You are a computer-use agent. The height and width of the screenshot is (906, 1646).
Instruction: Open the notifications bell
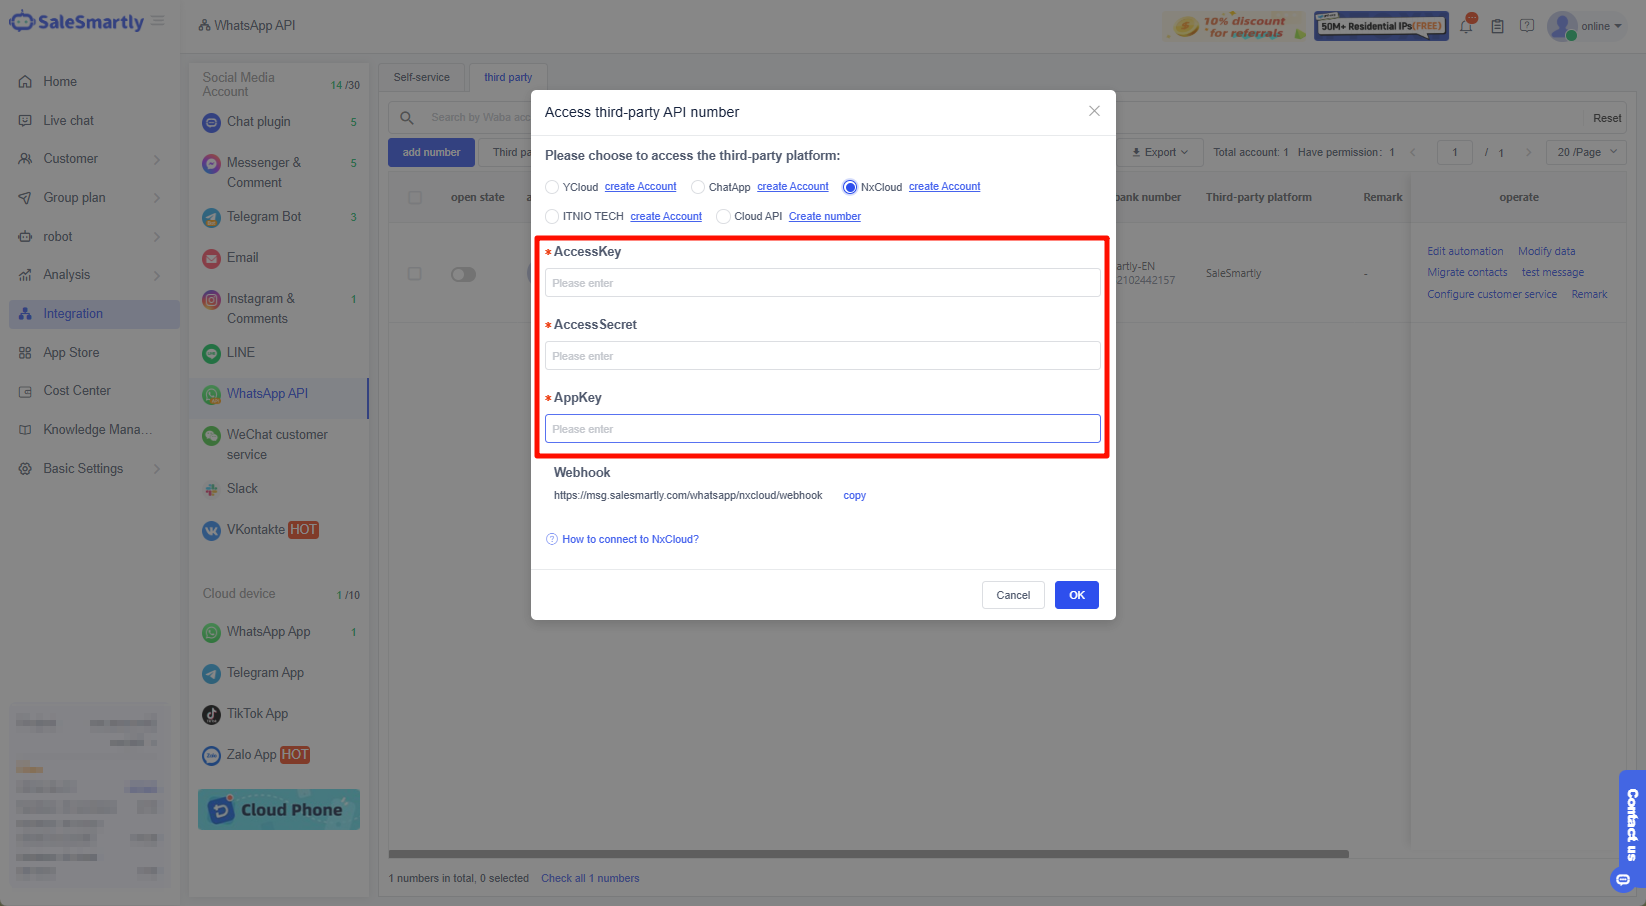pos(1467,26)
